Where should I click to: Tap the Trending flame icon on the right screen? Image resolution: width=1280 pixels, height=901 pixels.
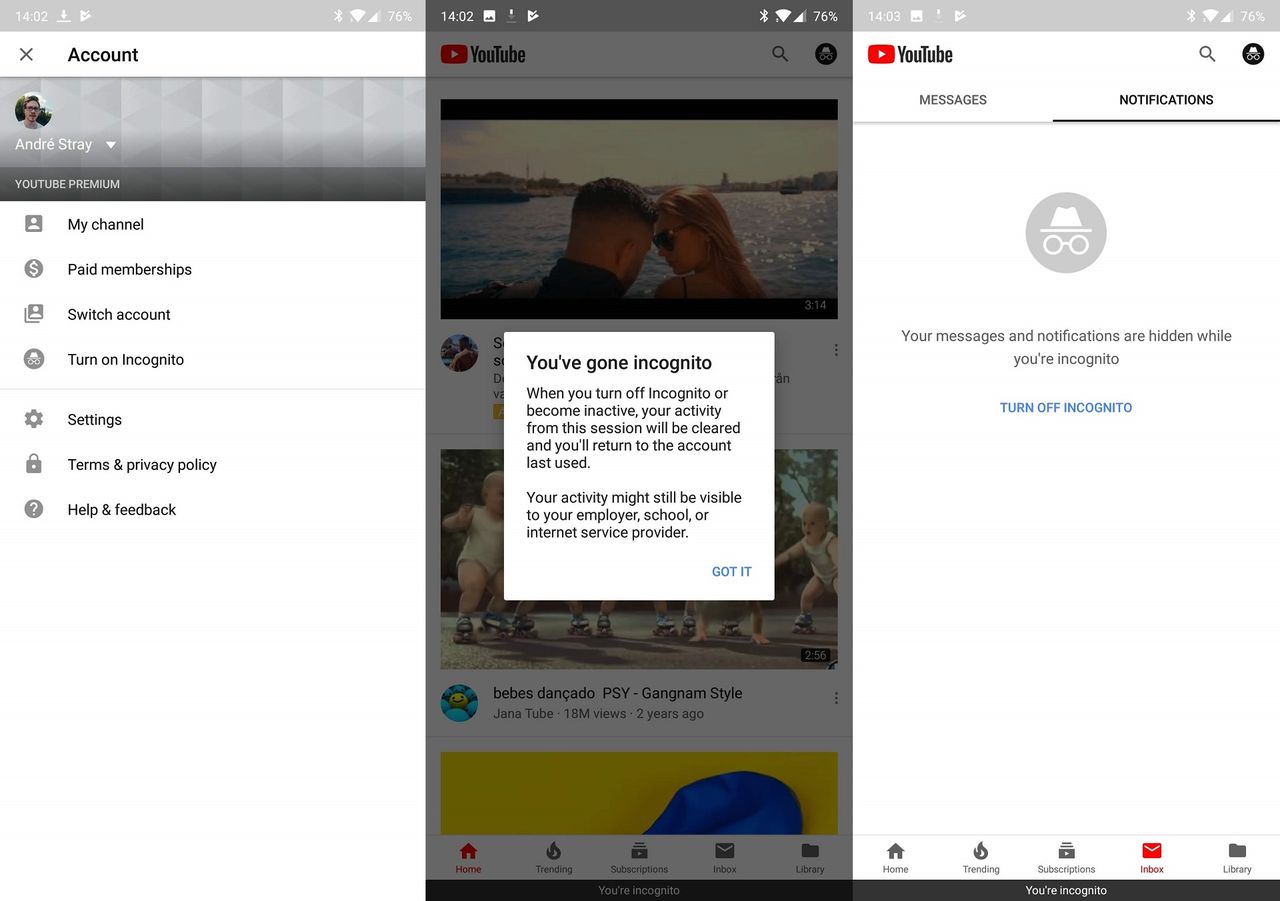pyautogui.click(x=981, y=851)
